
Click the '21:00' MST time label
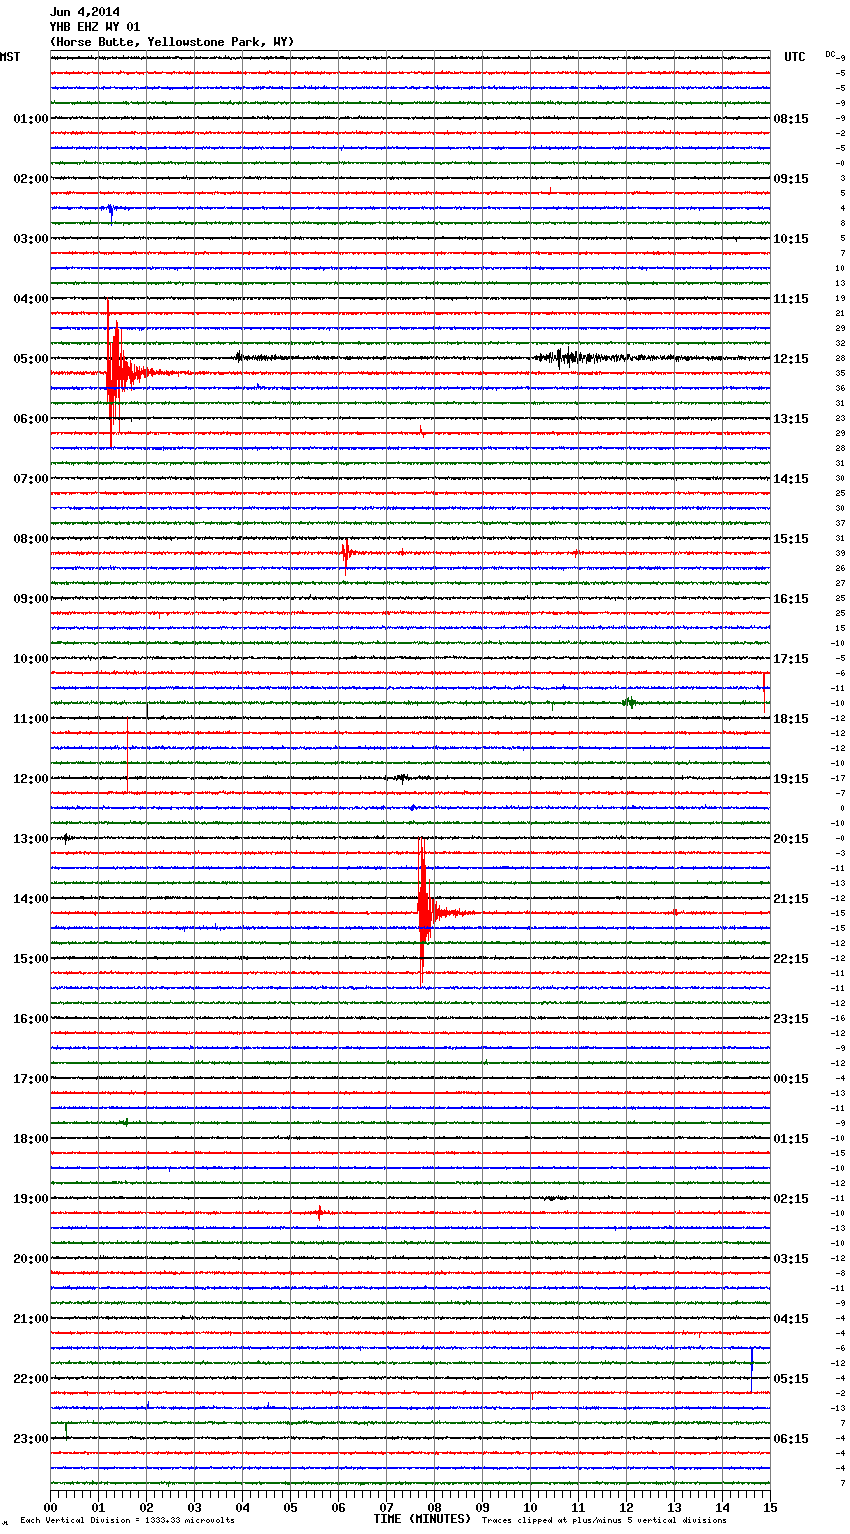[30, 1319]
